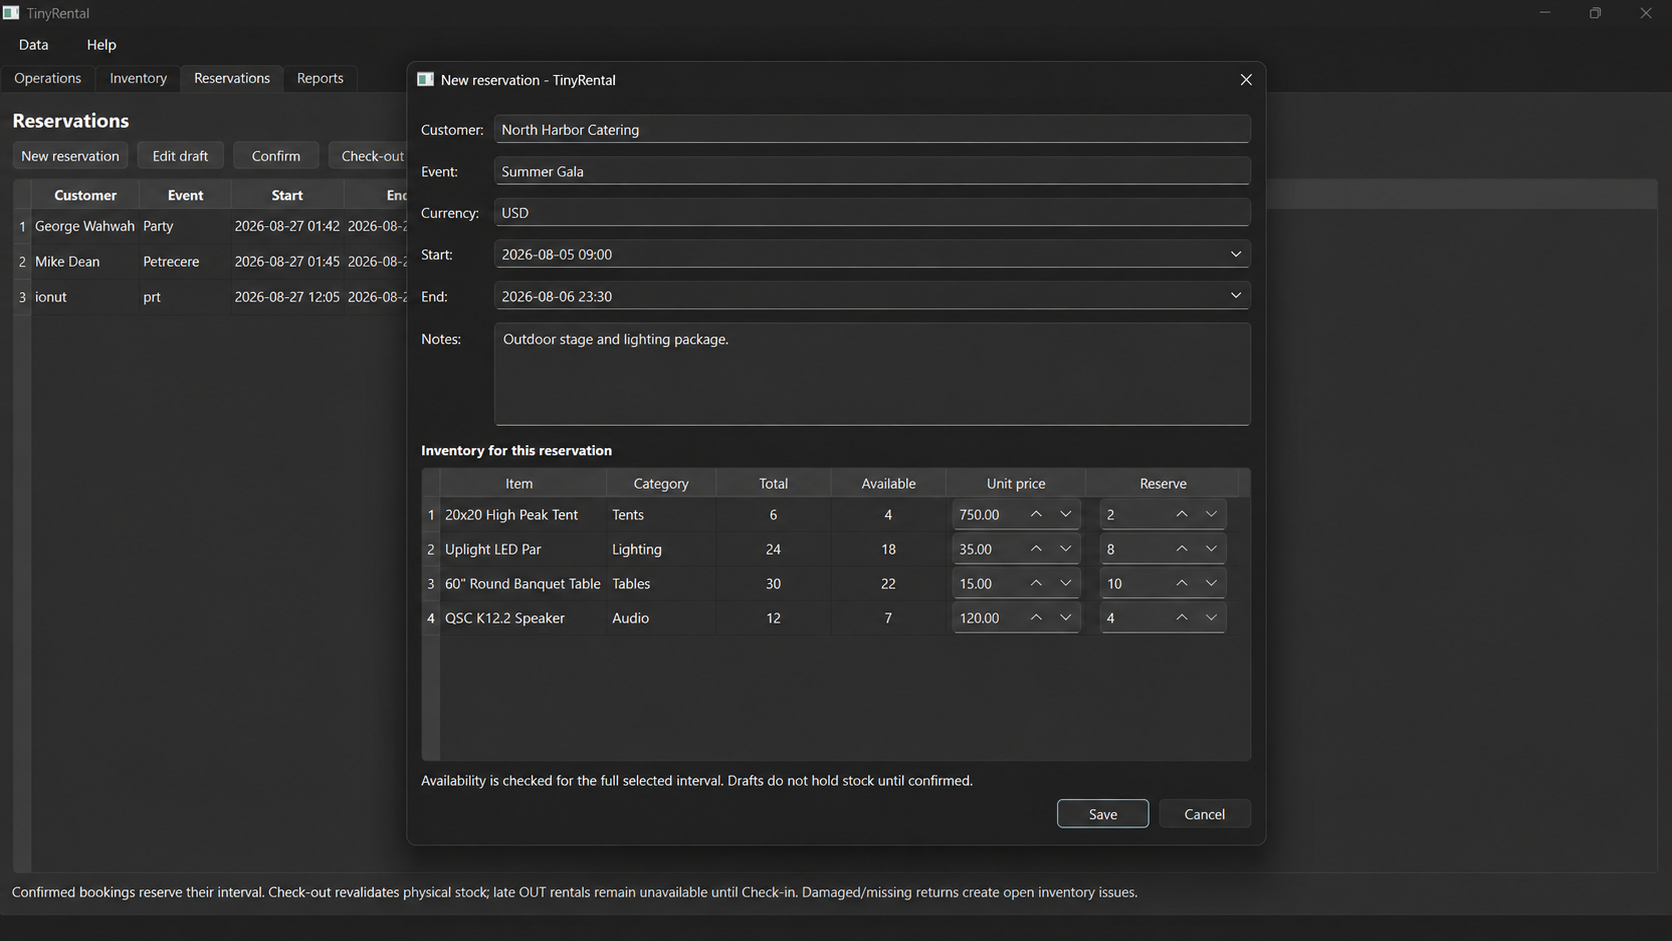This screenshot has height=941, width=1672.
Task: Decrease reserve quantity for Uplight LED Par
Action: click(x=1211, y=549)
